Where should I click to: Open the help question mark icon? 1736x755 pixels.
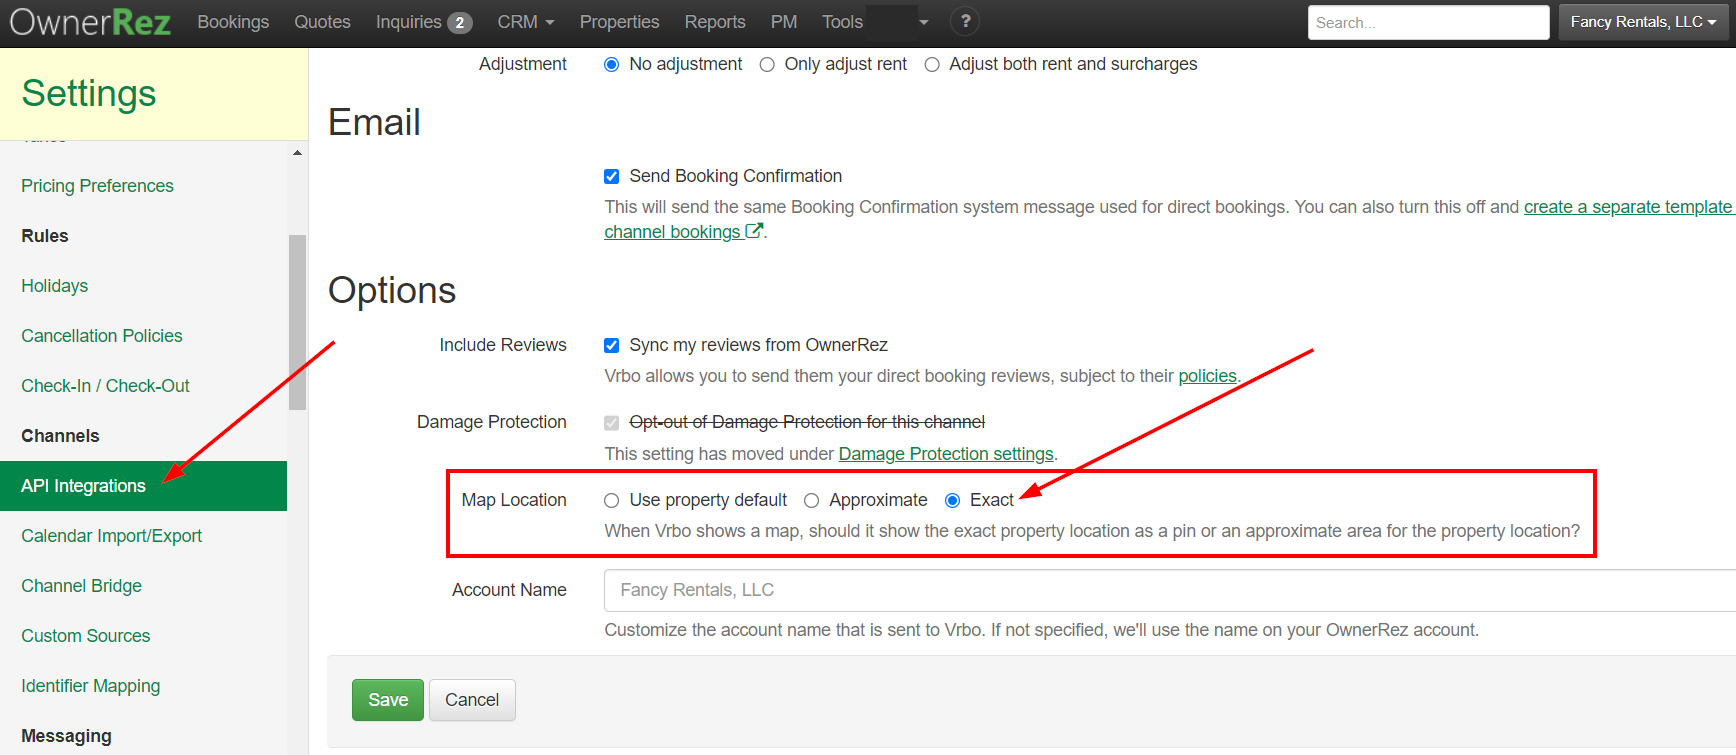pyautogui.click(x=965, y=21)
